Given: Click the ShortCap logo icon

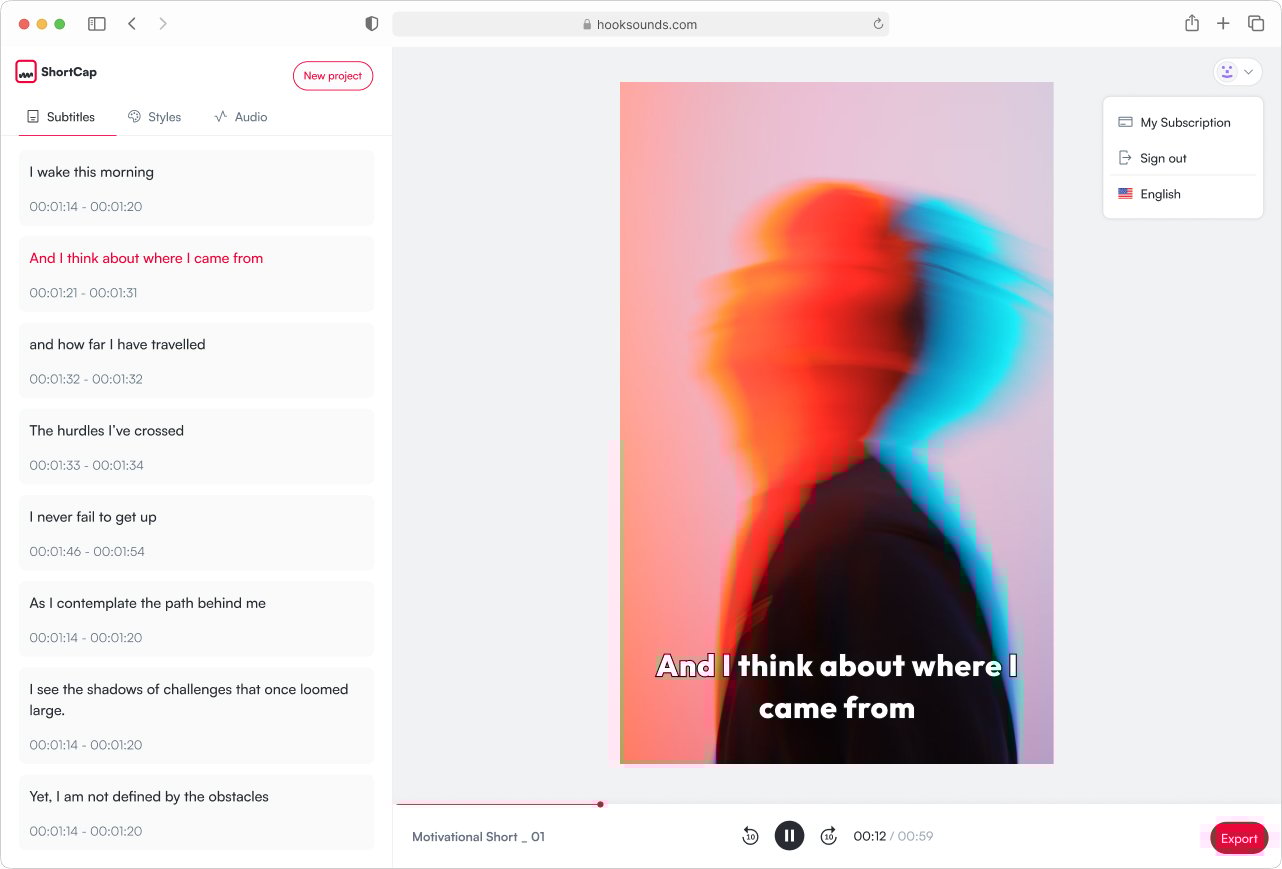Looking at the screenshot, I should click(x=26, y=72).
